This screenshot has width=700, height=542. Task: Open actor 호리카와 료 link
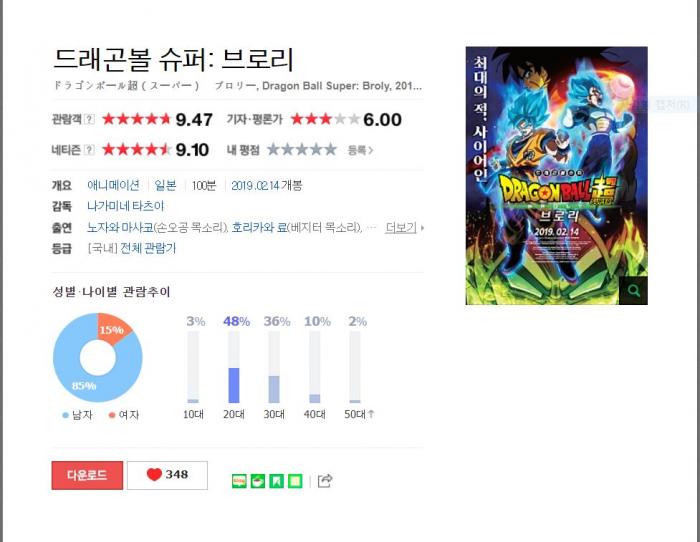point(259,228)
